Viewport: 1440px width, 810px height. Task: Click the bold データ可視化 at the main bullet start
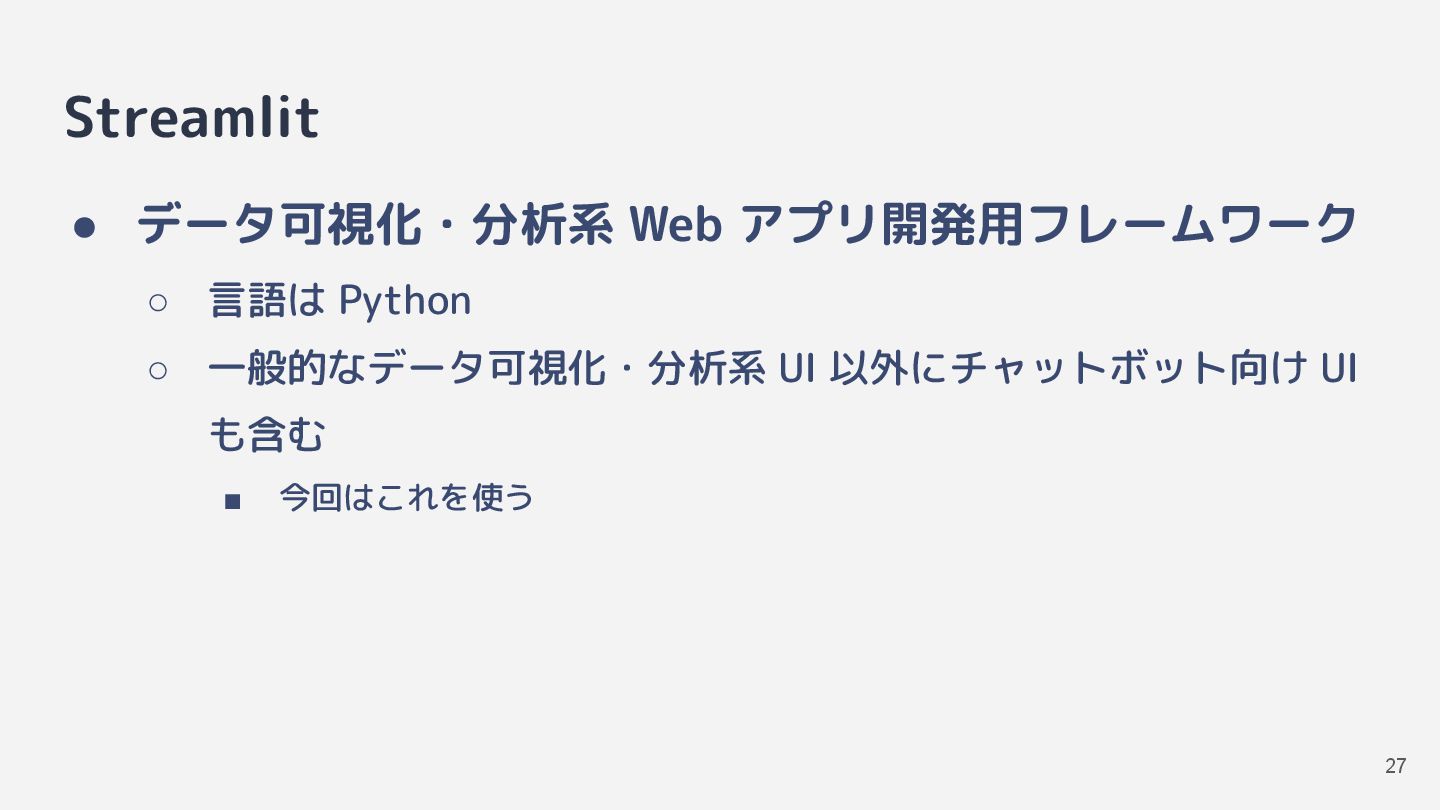click(x=278, y=224)
